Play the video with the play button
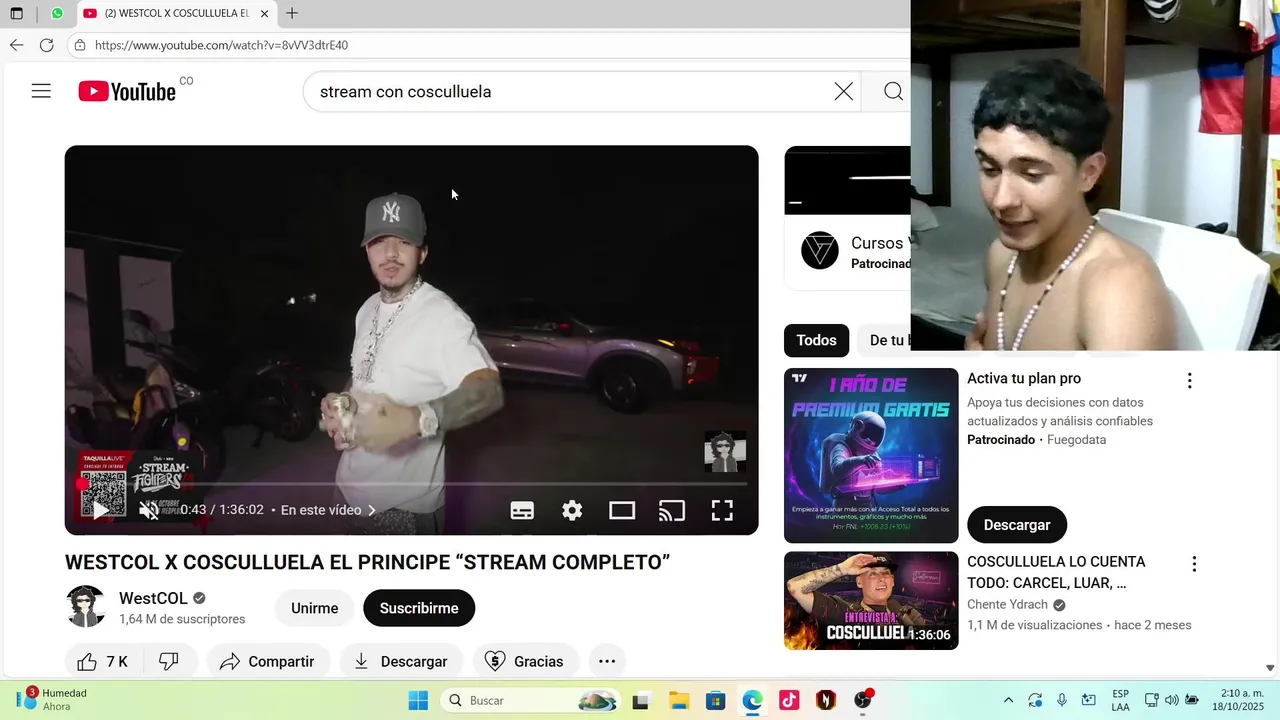1280x720 pixels. tap(101, 510)
